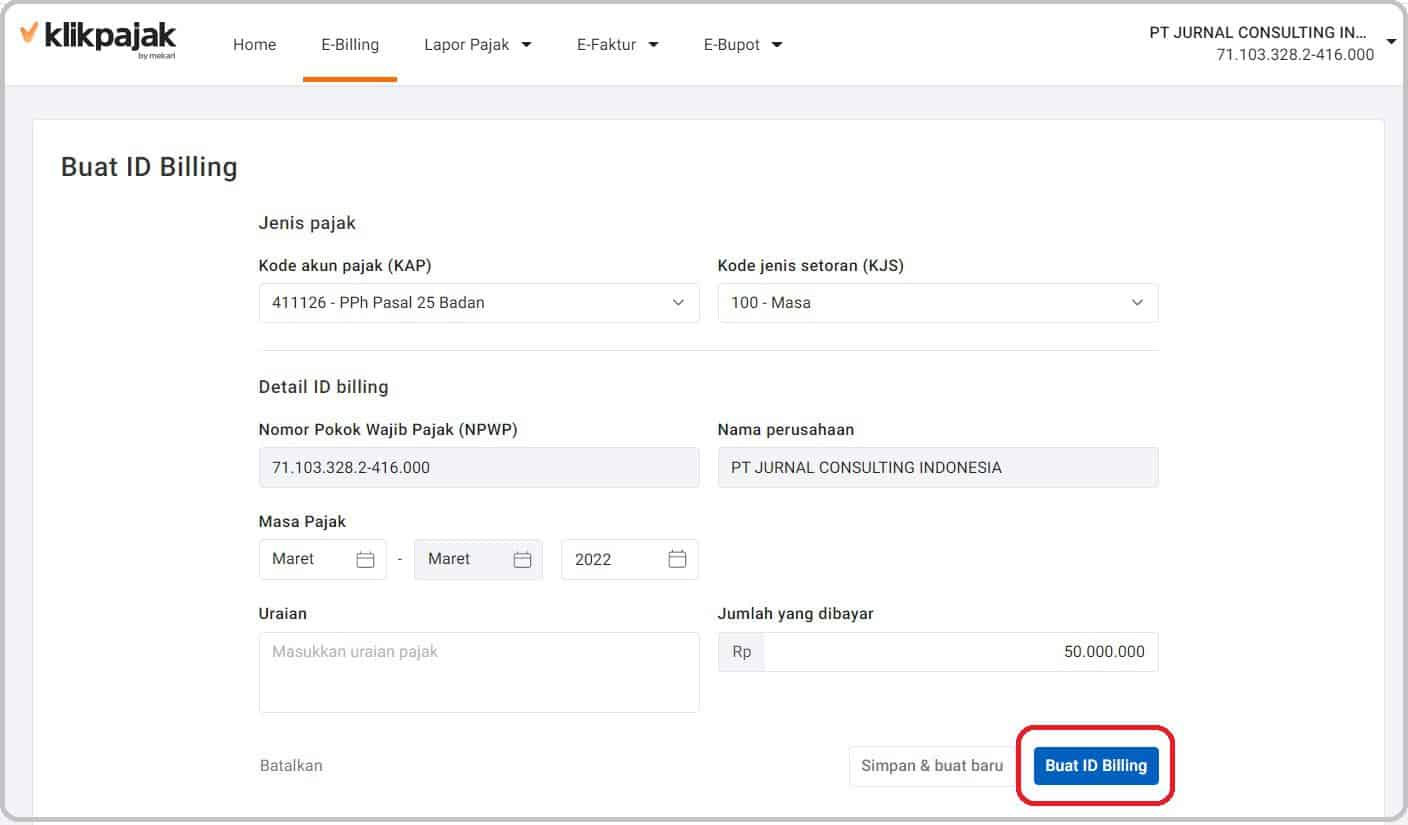Click the Jumlah yang dibayar label
Viewport: 1408px width, 825px height.
(795, 613)
